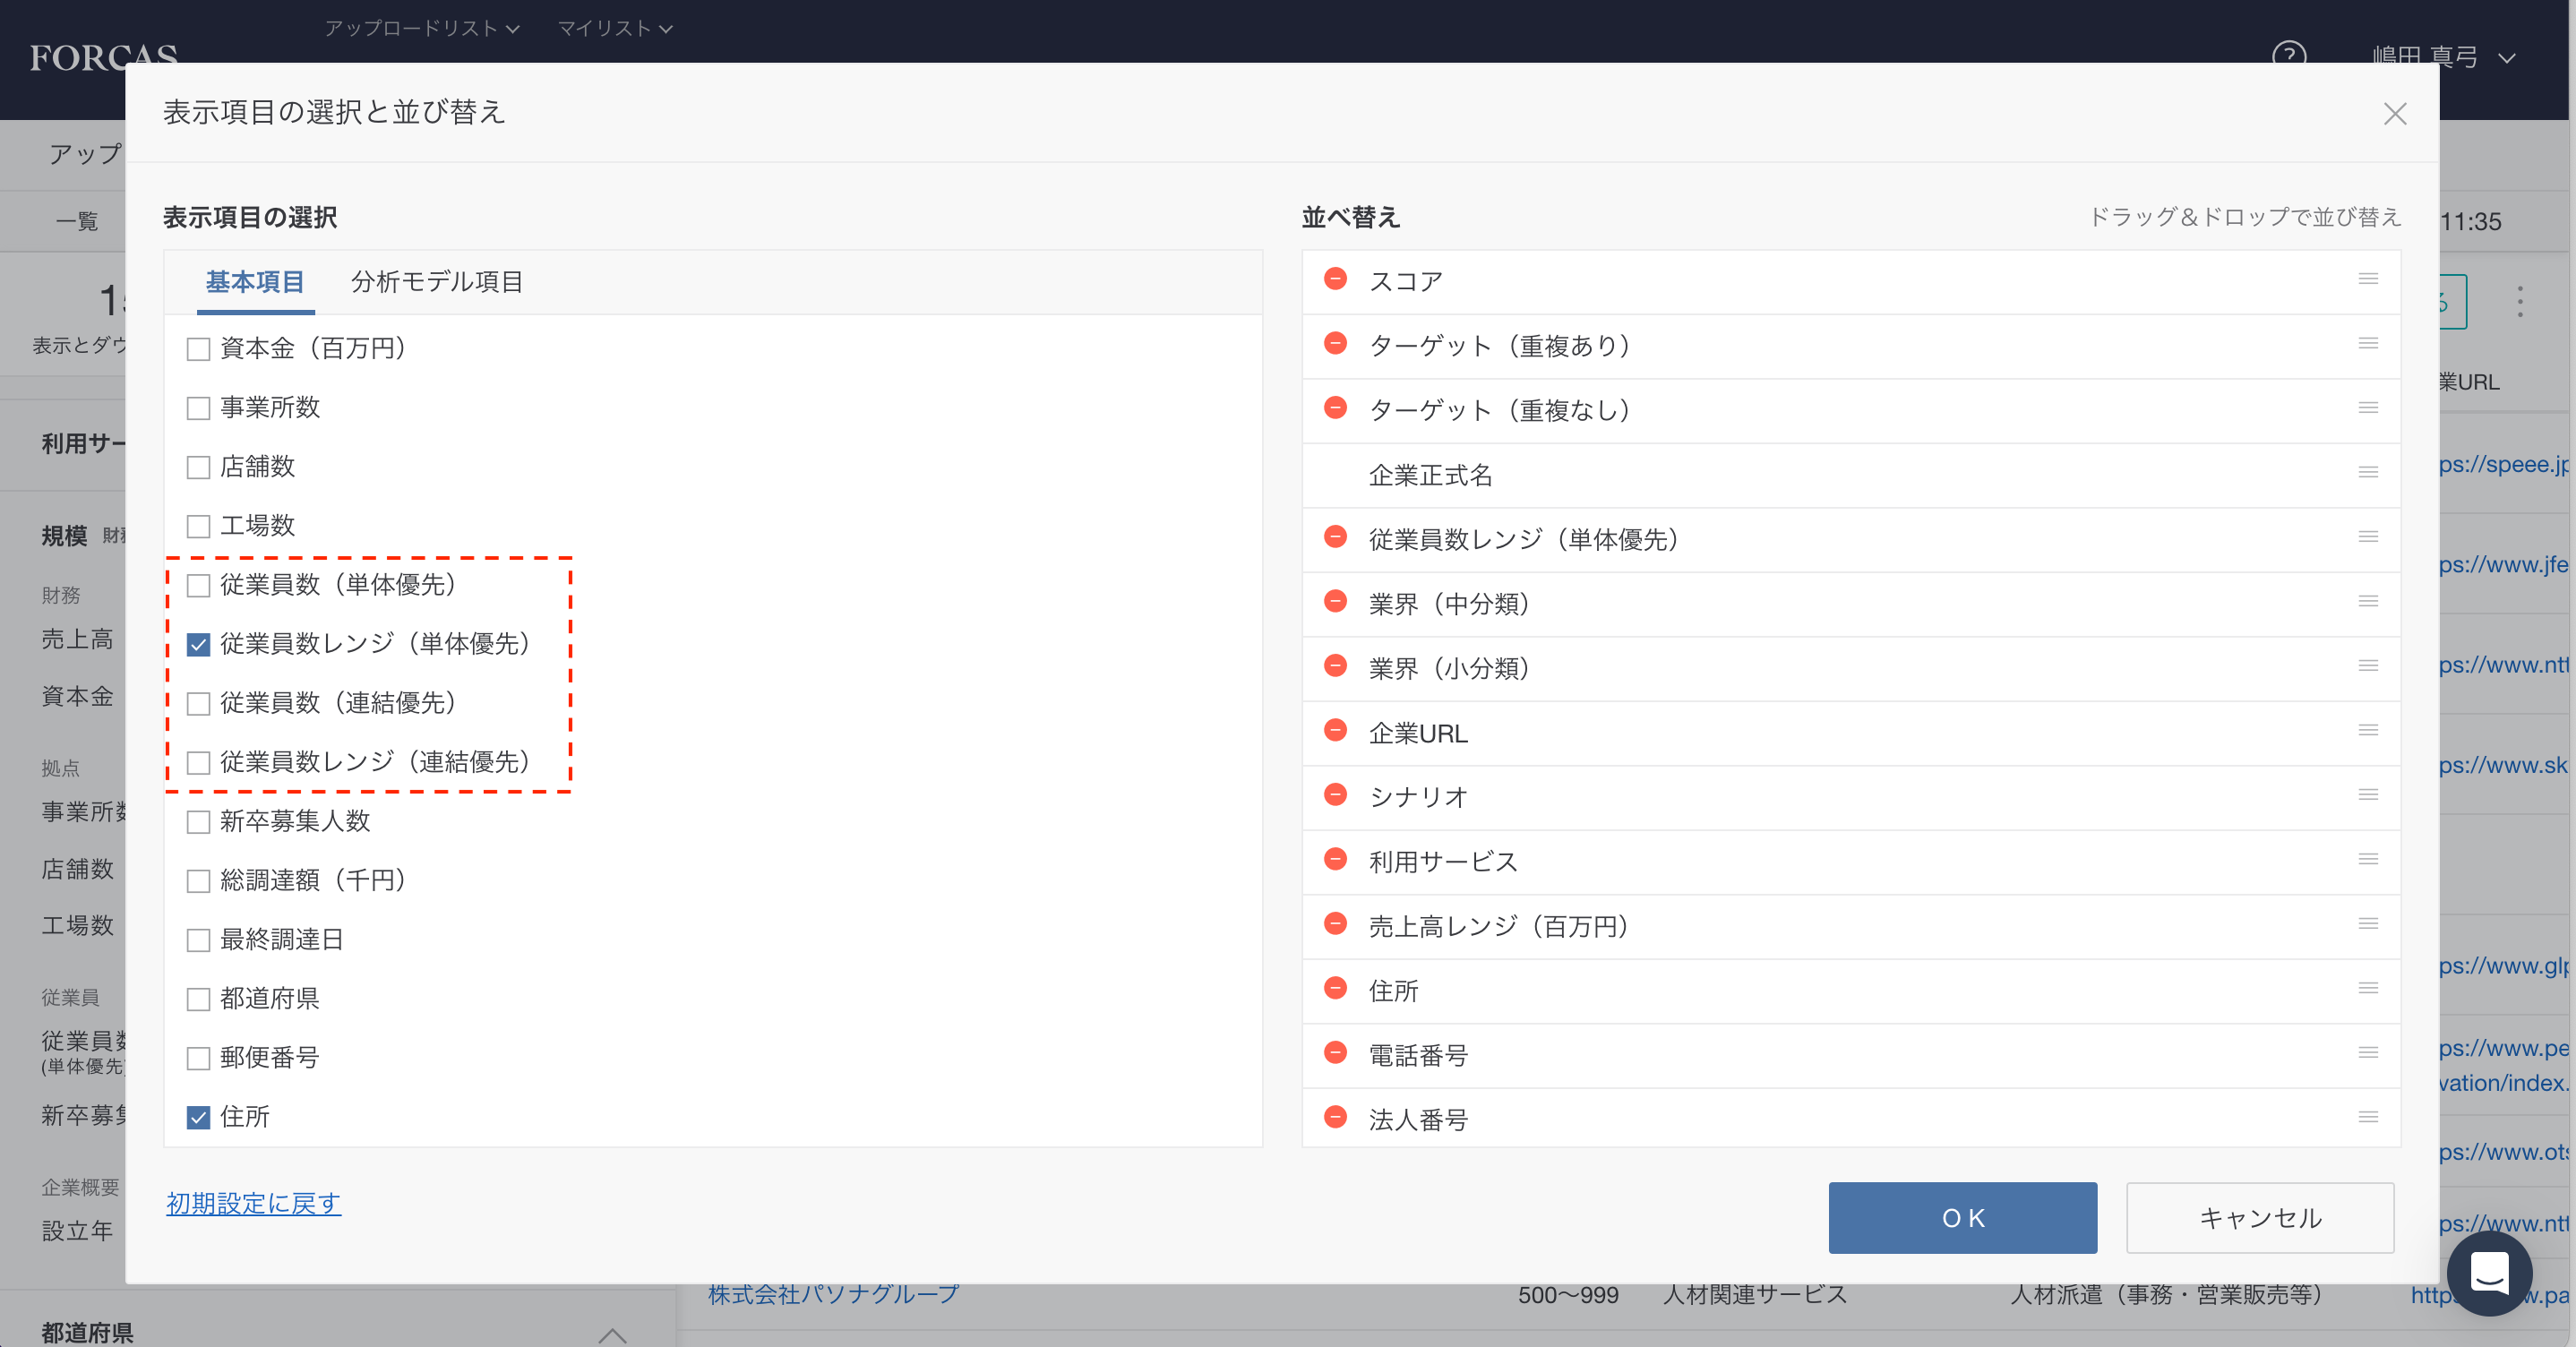The height and width of the screenshot is (1347, 2576).
Task: Remove ターゲット（重複あり）using its minus icon
Action: 1335,345
